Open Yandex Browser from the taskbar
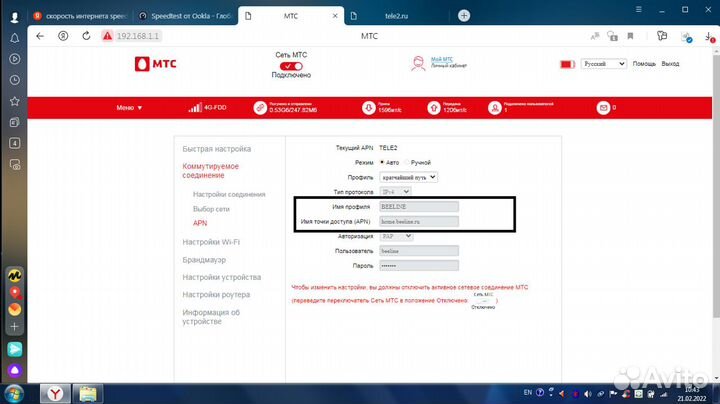This screenshot has height=404, width=720. [x=55, y=394]
